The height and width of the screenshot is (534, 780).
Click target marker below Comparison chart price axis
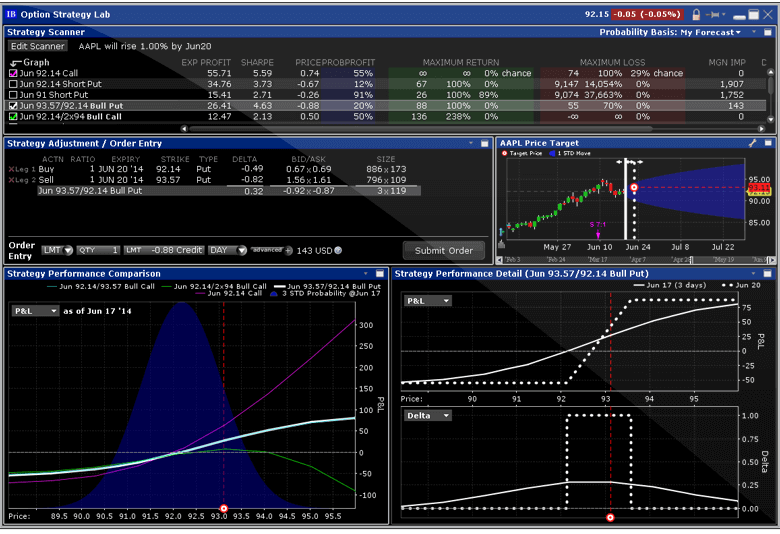click(224, 509)
